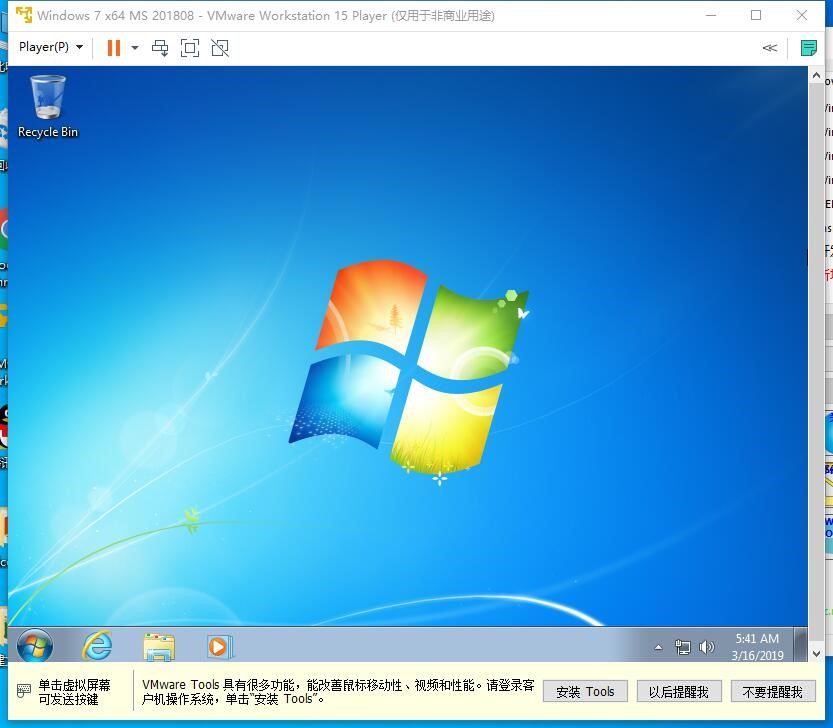This screenshot has width=833, height=728.
Task: Pause the virtual machine
Action: coord(114,48)
